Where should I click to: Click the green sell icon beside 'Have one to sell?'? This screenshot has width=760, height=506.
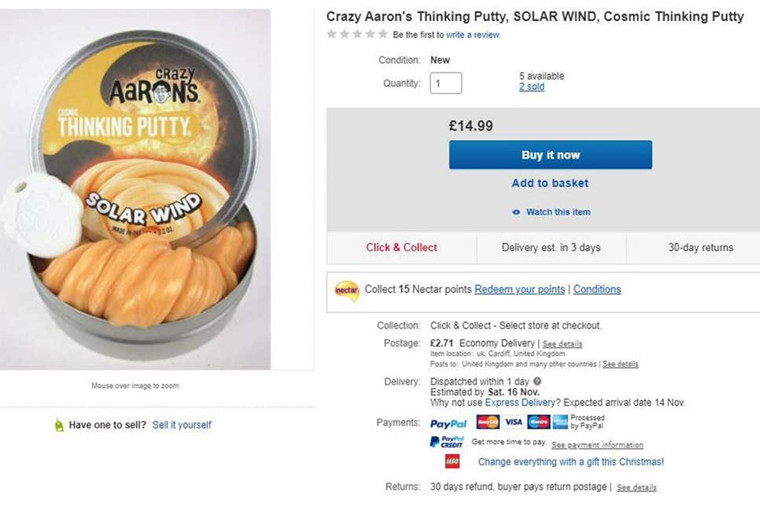point(59,425)
